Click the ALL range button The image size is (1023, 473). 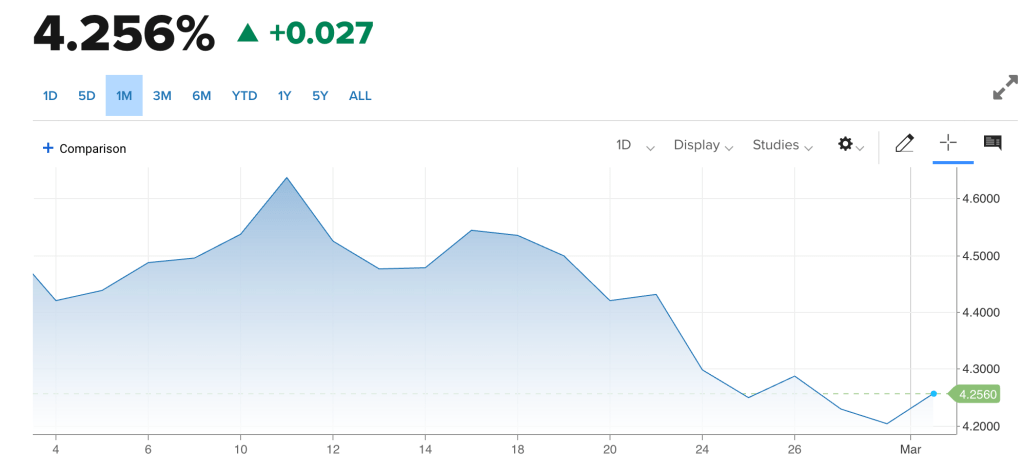tap(360, 96)
